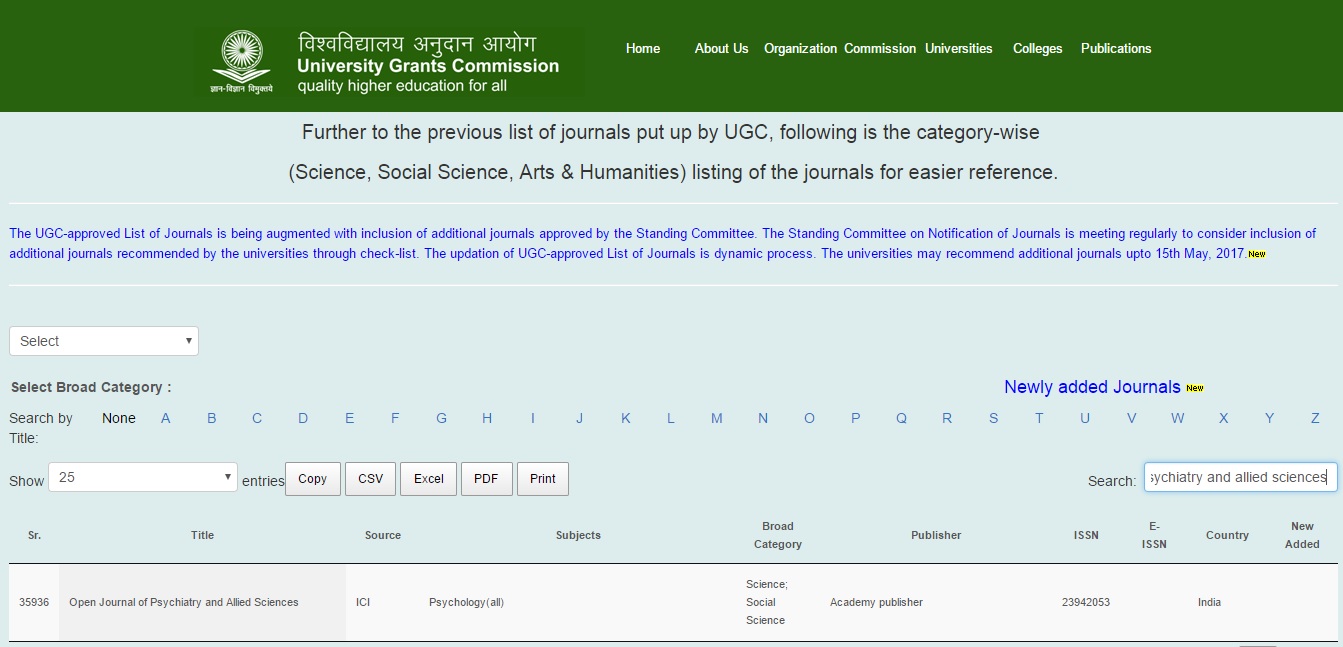Filter titles by letter M

click(x=716, y=418)
